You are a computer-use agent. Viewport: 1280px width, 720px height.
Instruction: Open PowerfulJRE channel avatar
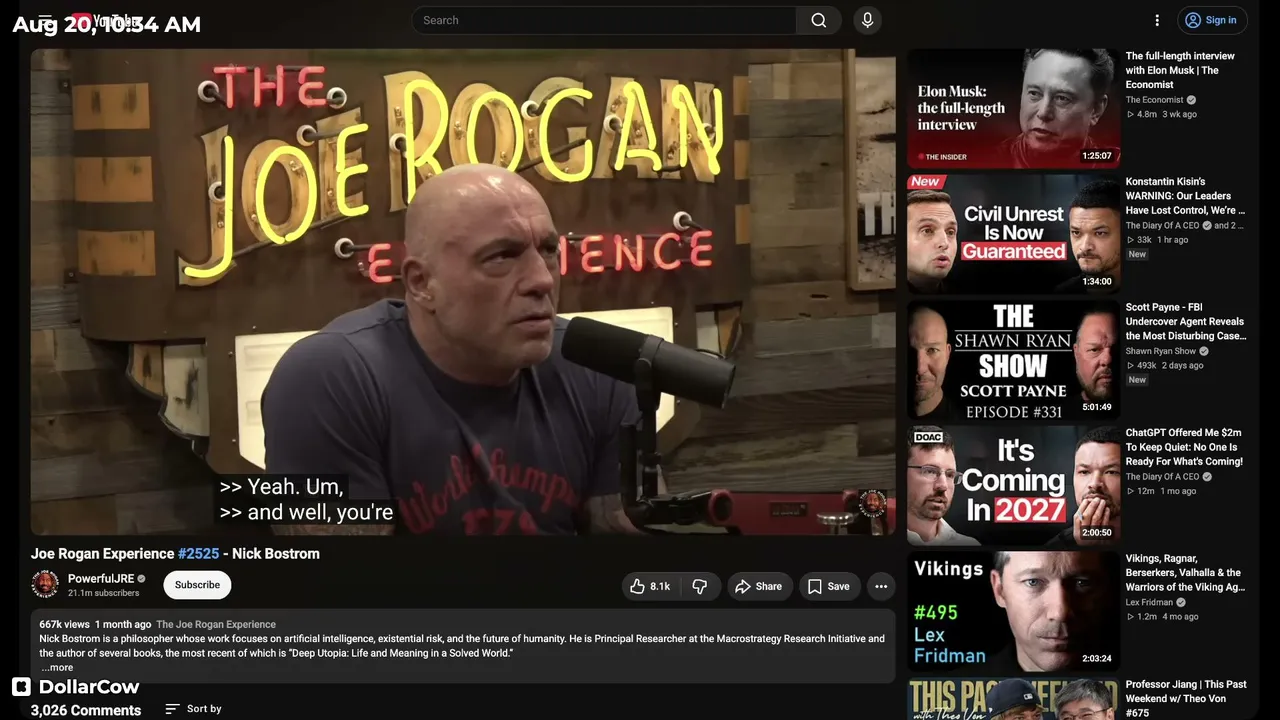pos(45,585)
